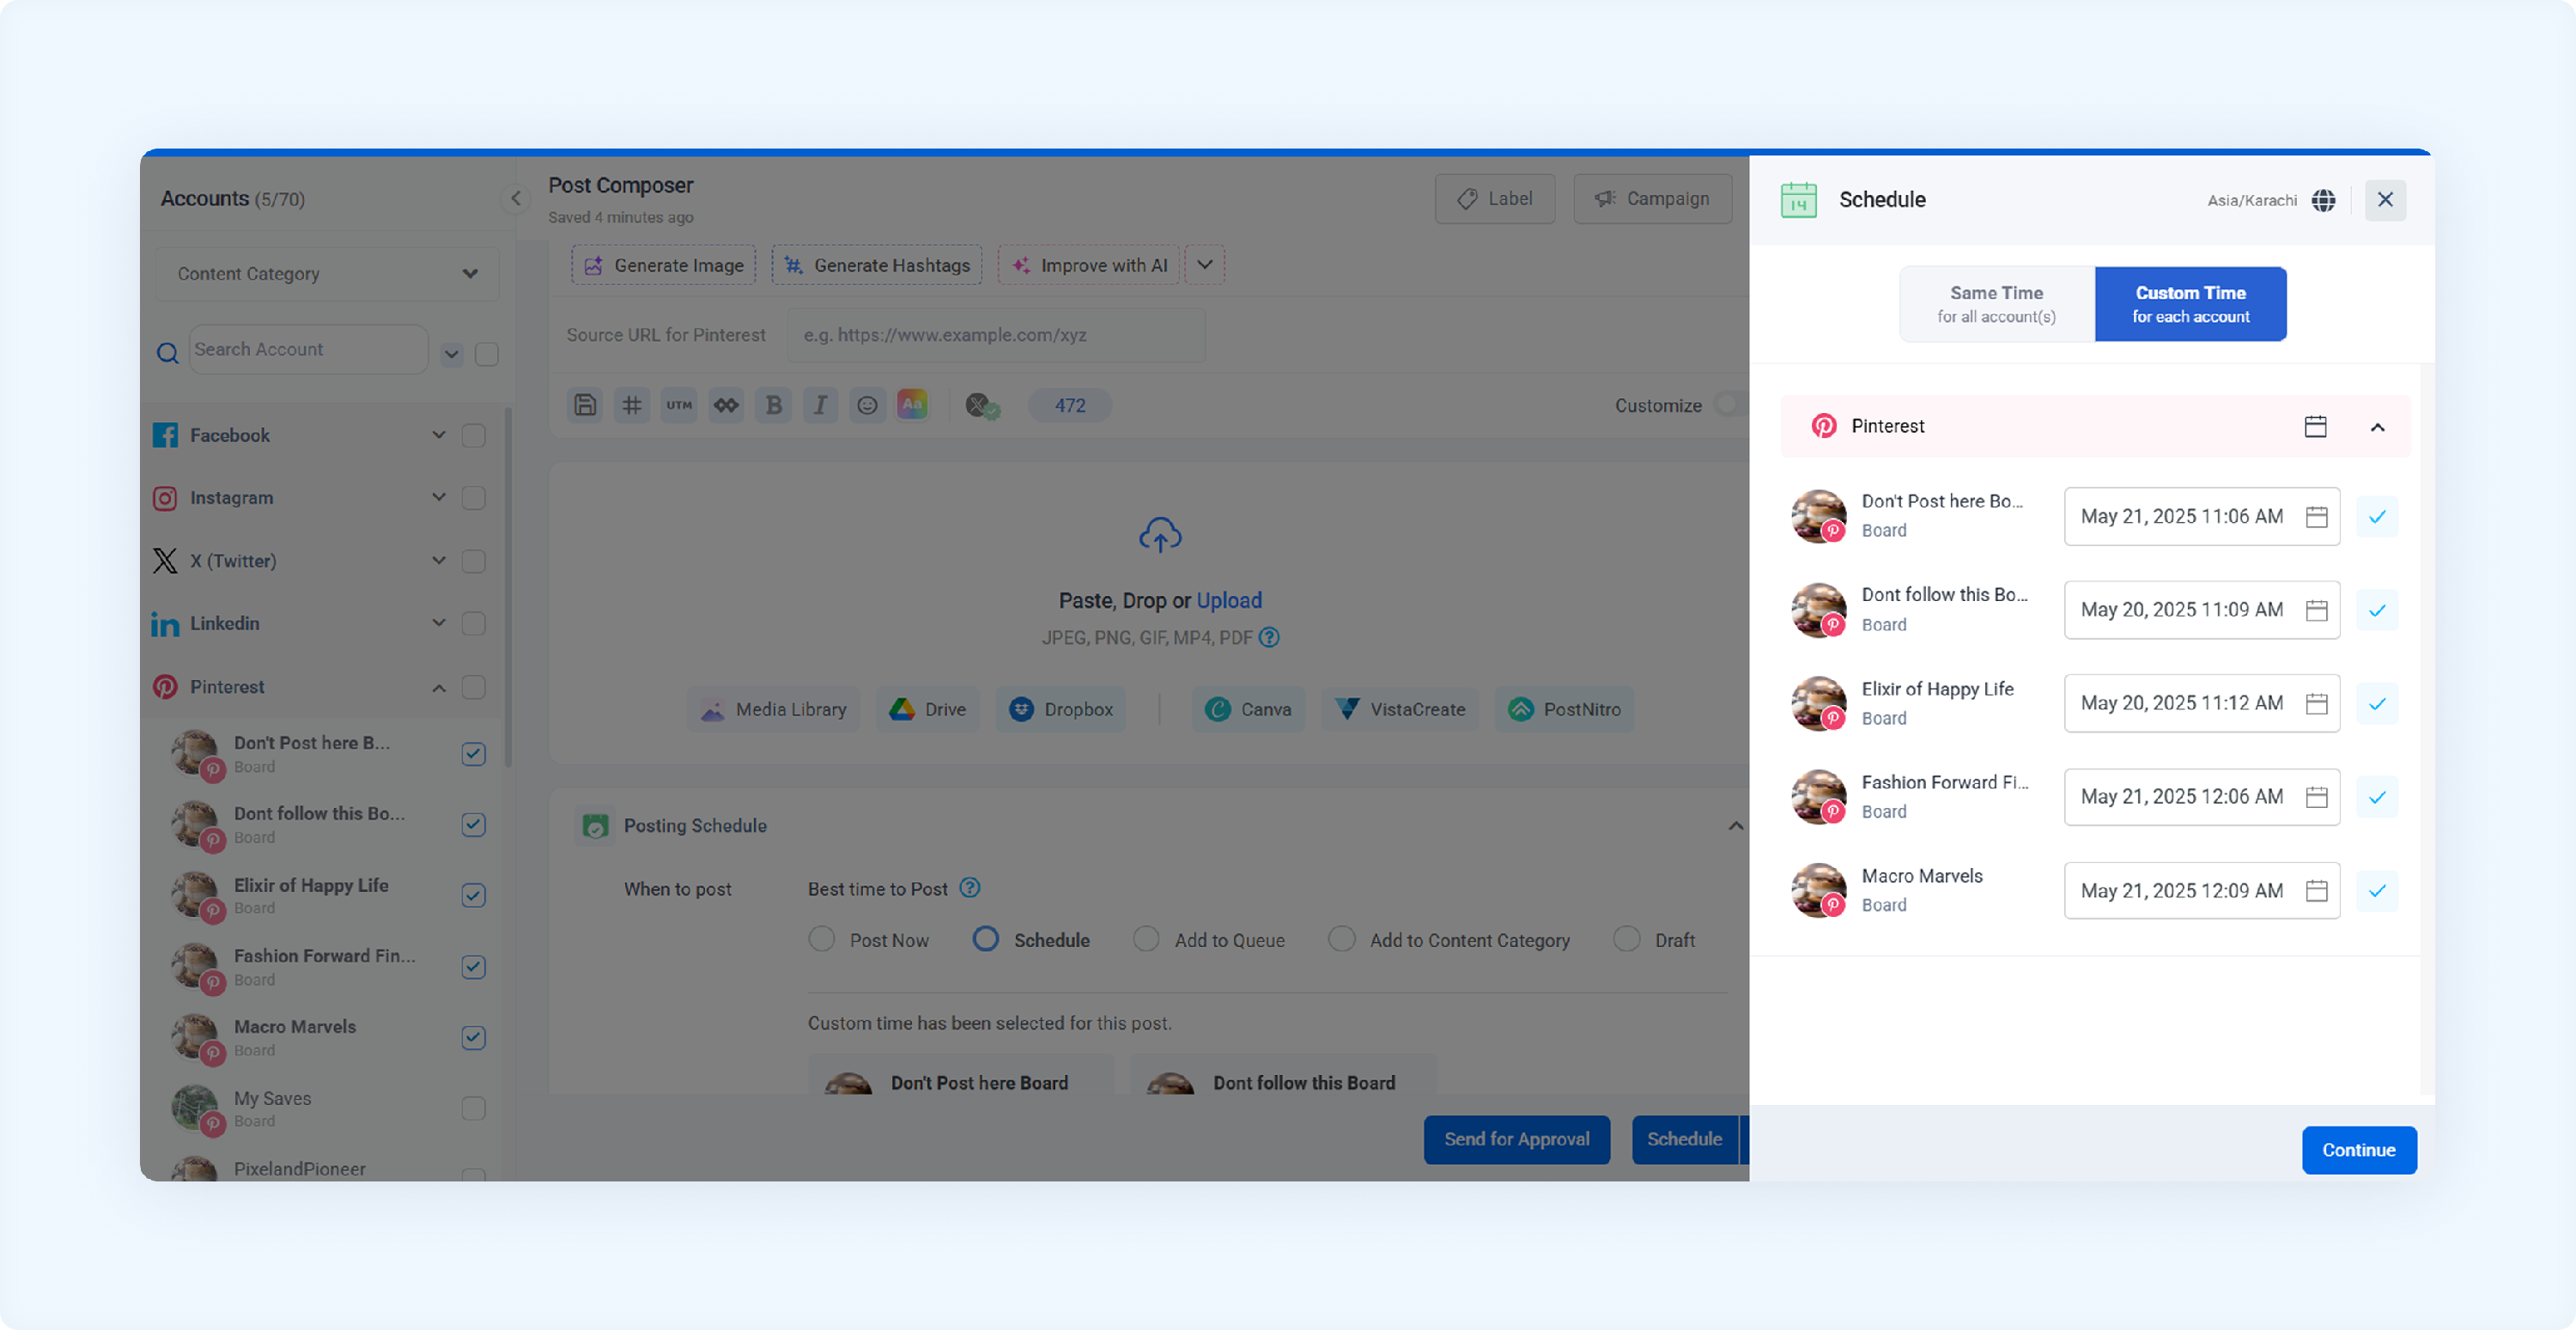The image size is (2576, 1330).
Task: Click the link shortener icon in toolbar
Action: (726, 405)
